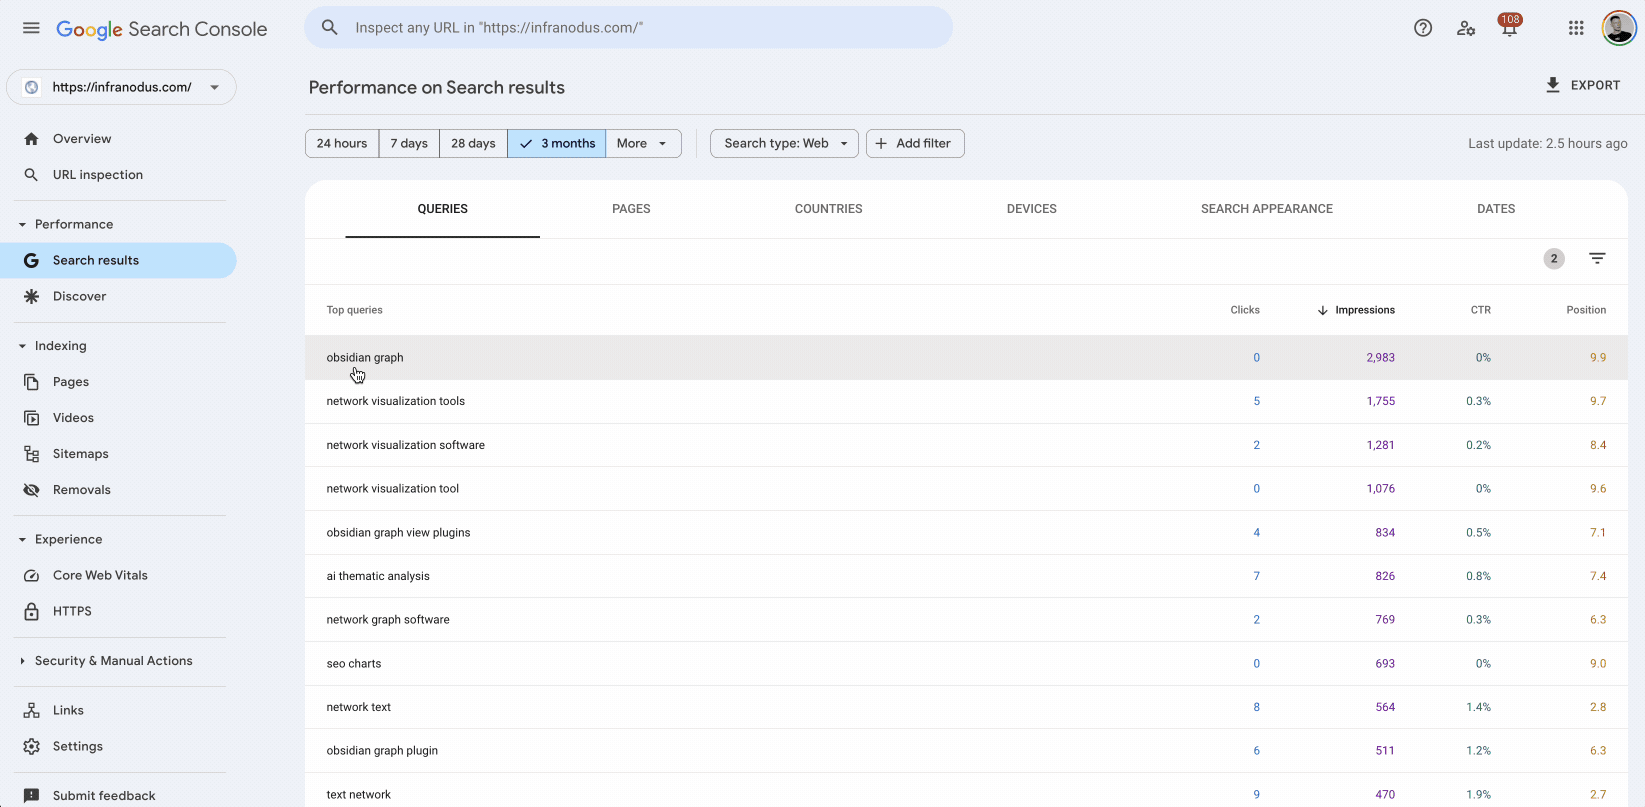Click the Google Search Console logo

point(162,29)
